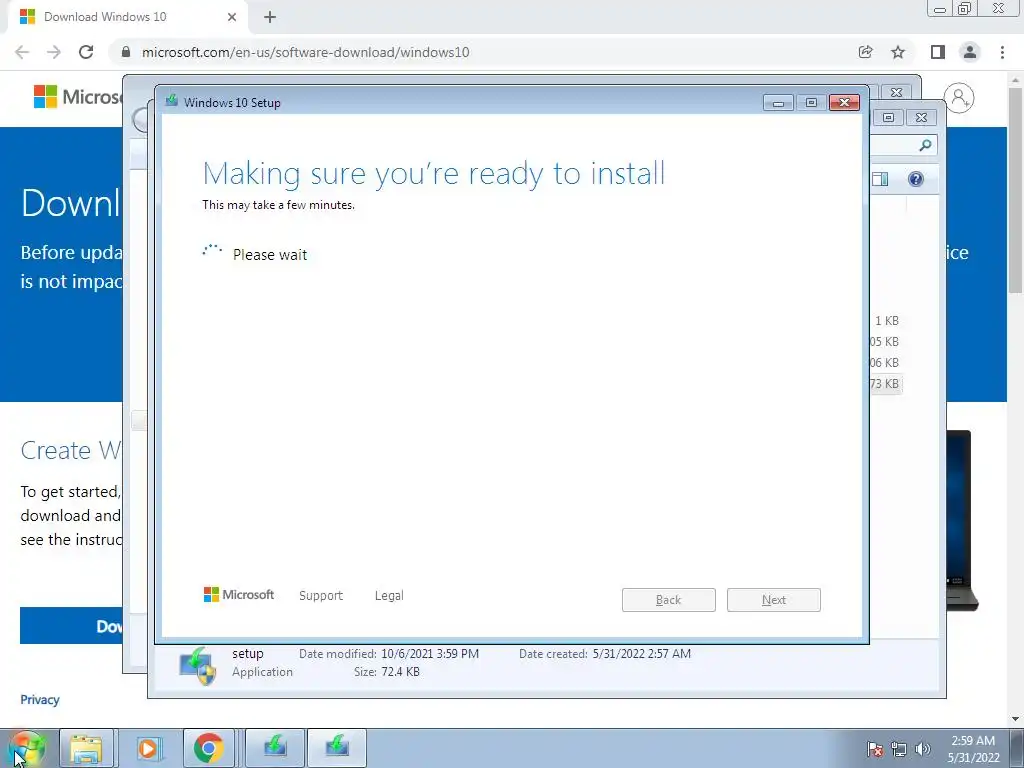Close the Windows 10 Setup window
The width and height of the screenshot is (1024, 768).
click(844, 103)
